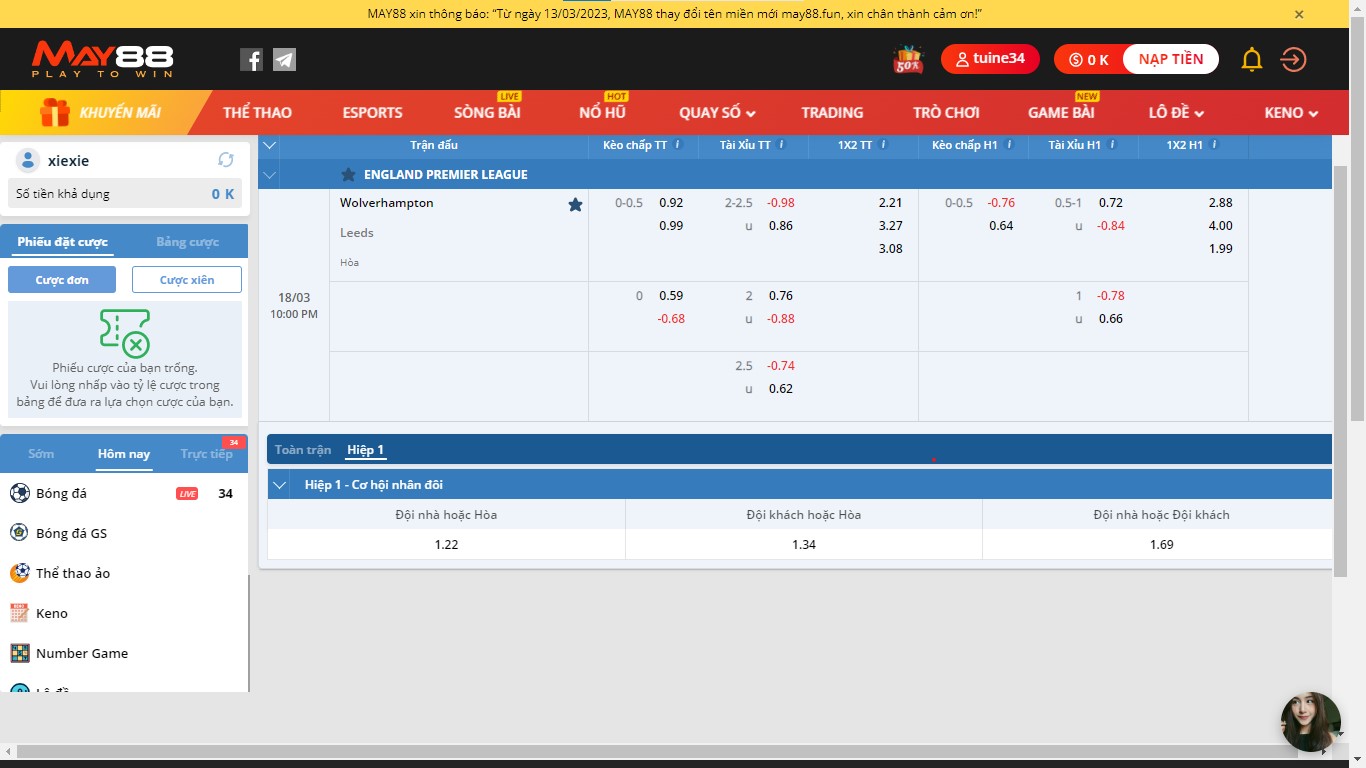Screen dimensions: 1366x768
Task: Click the 50x gift bonus icon
Action: [908, 60]
